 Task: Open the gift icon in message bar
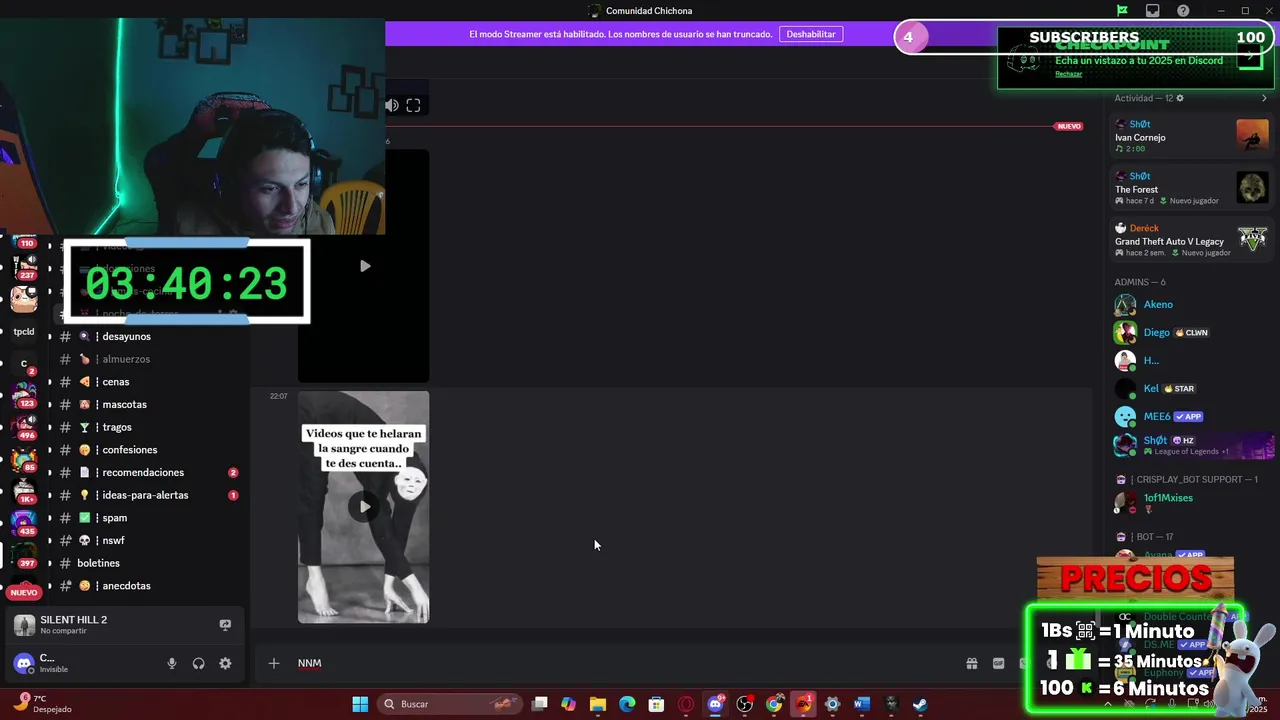971,663
